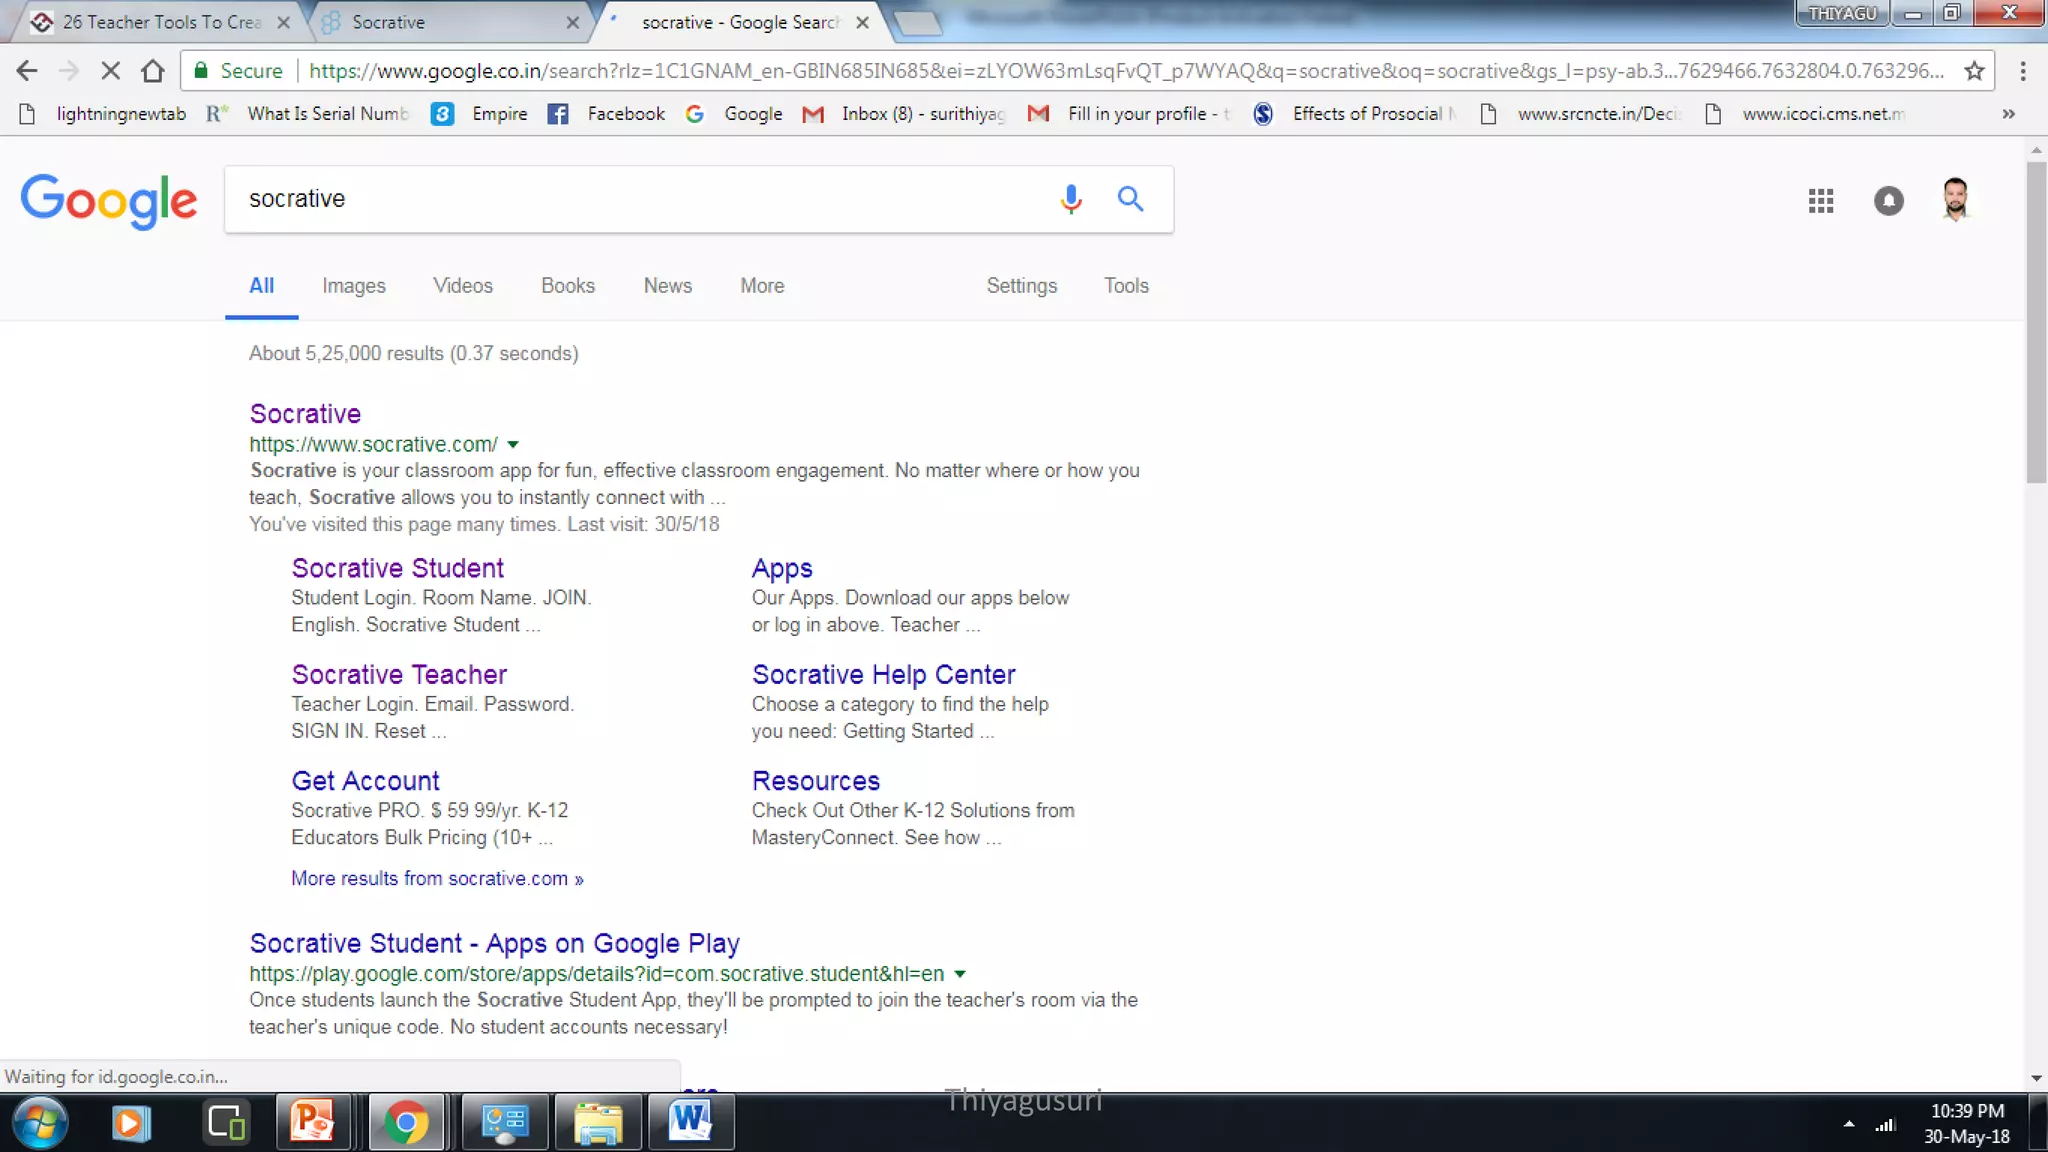Open Word from the Windows taskbar
2048x1152 pixels.
click(x=690, y=1122)
